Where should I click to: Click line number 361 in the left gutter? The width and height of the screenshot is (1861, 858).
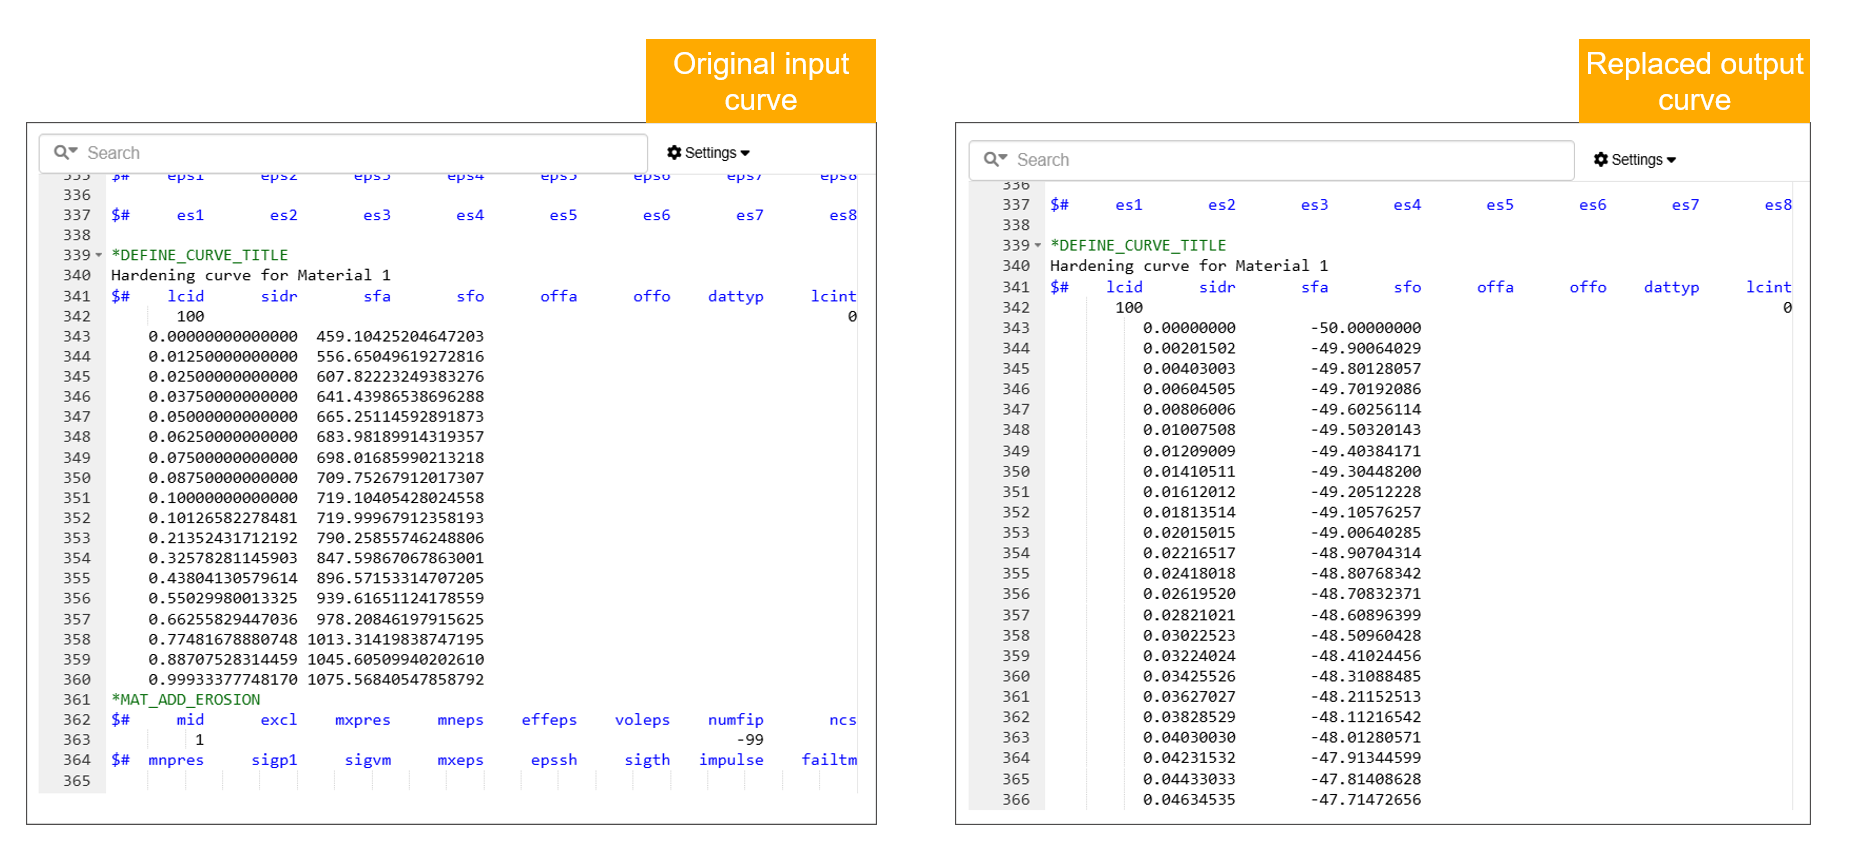click(77, 700)
